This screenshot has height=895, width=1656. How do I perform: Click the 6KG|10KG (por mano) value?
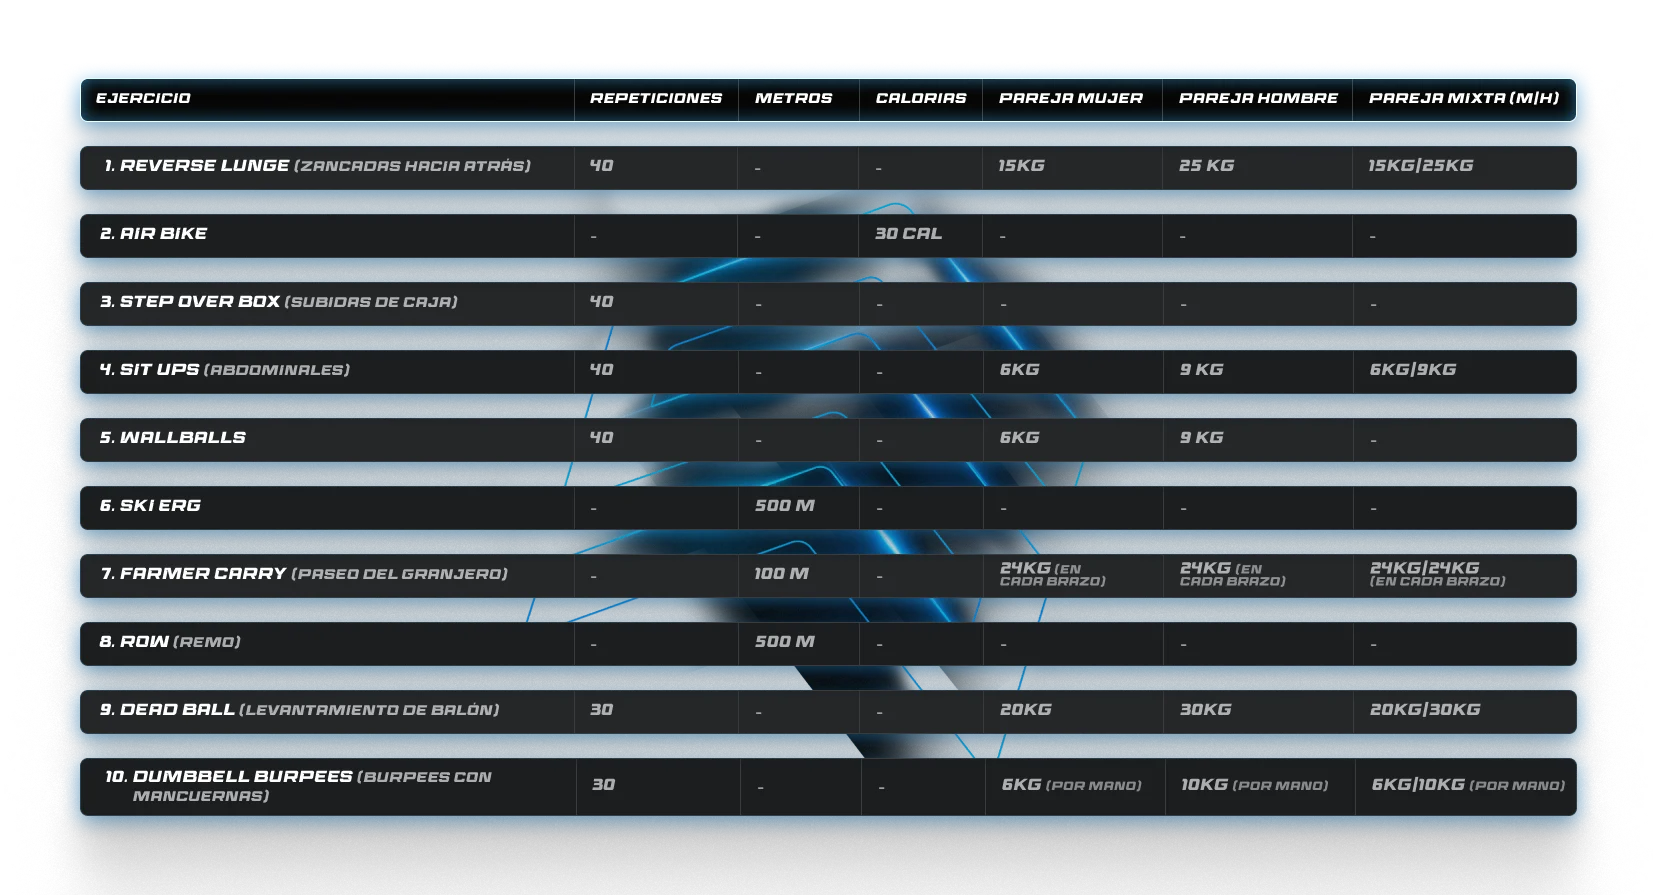(1468, 785)
